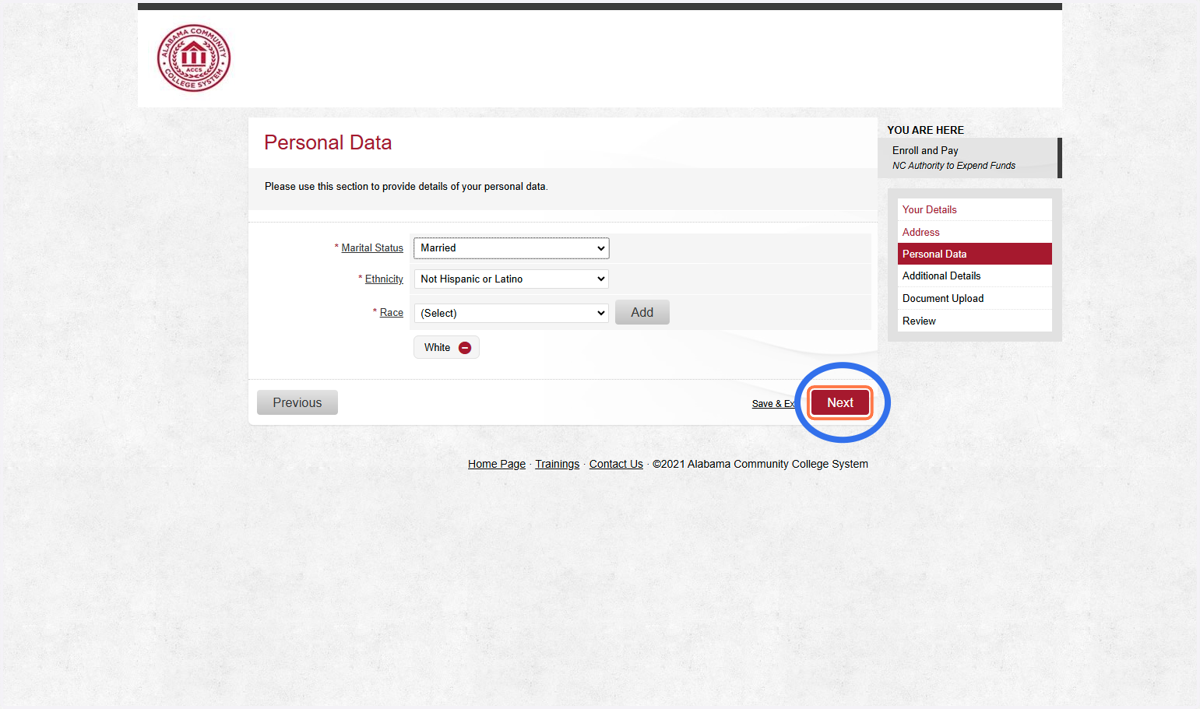Click the Race field label

391,313
